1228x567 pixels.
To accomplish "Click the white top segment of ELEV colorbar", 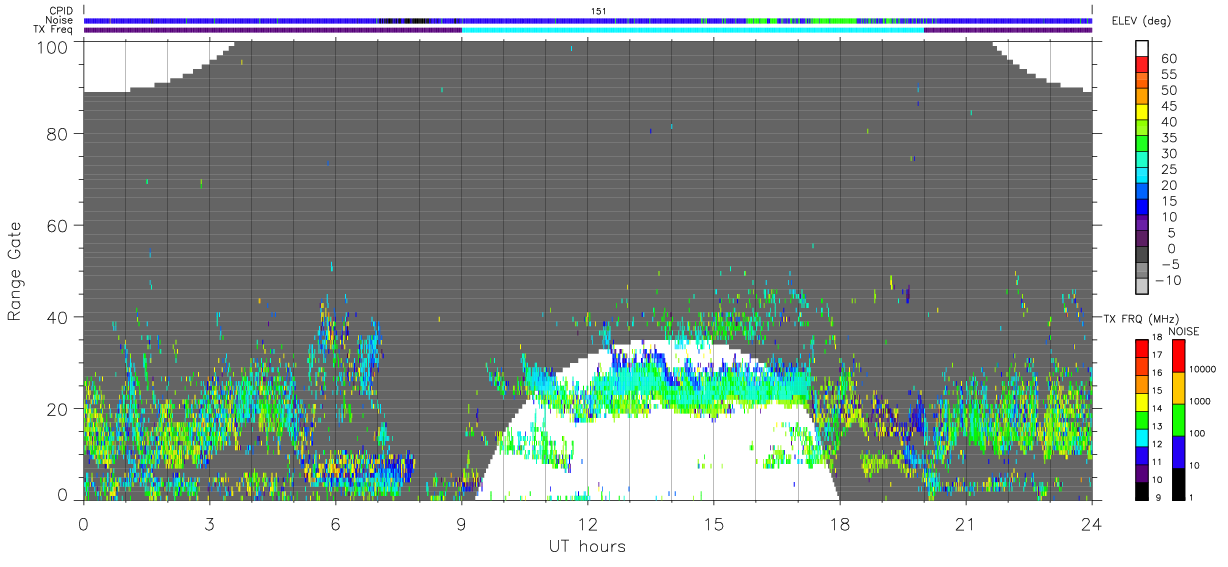I will pos(1142,47).
